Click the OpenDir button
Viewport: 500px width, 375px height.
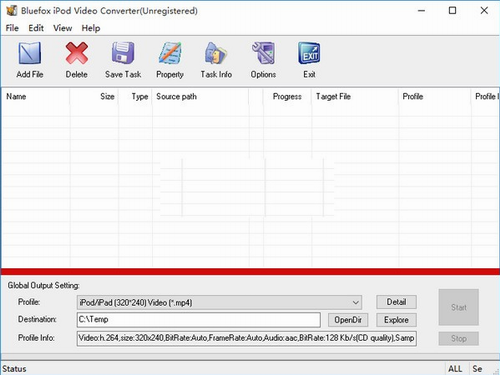pos(348,320)
